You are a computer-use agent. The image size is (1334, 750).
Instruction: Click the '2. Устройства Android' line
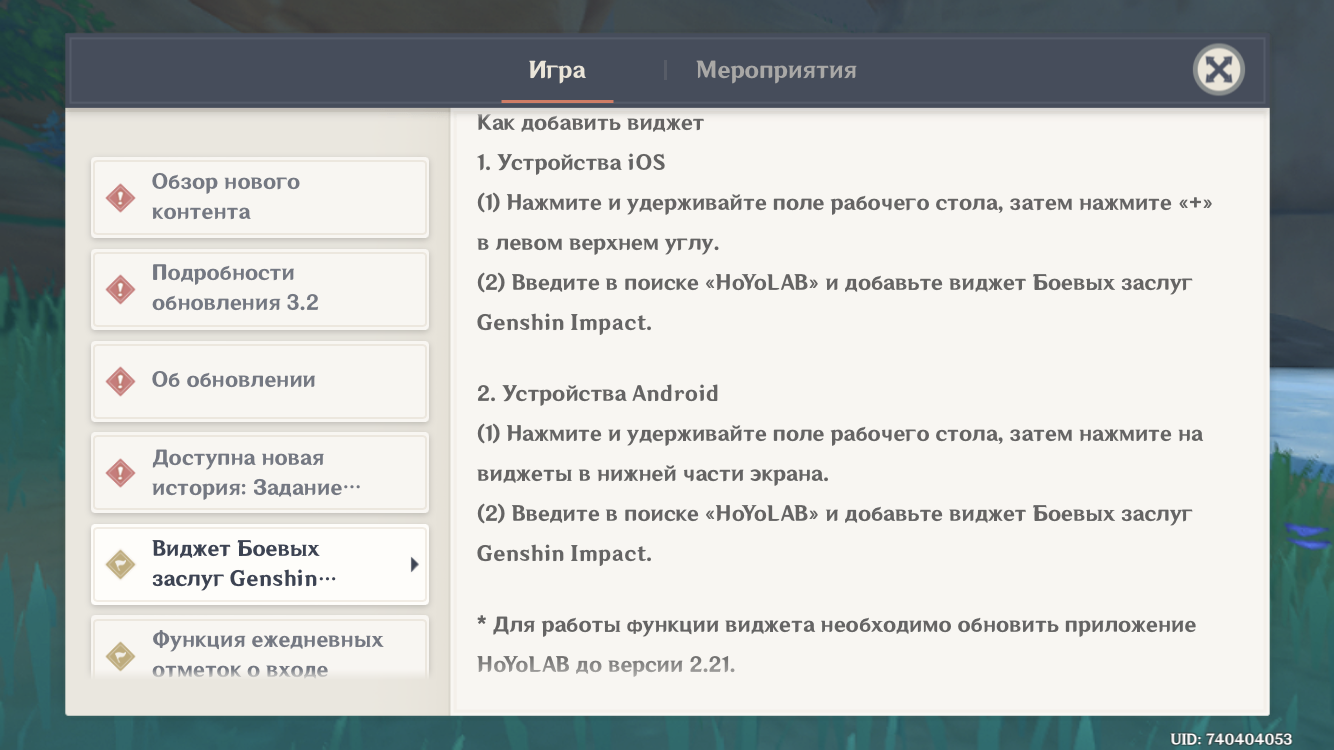[x=598, y=393]
